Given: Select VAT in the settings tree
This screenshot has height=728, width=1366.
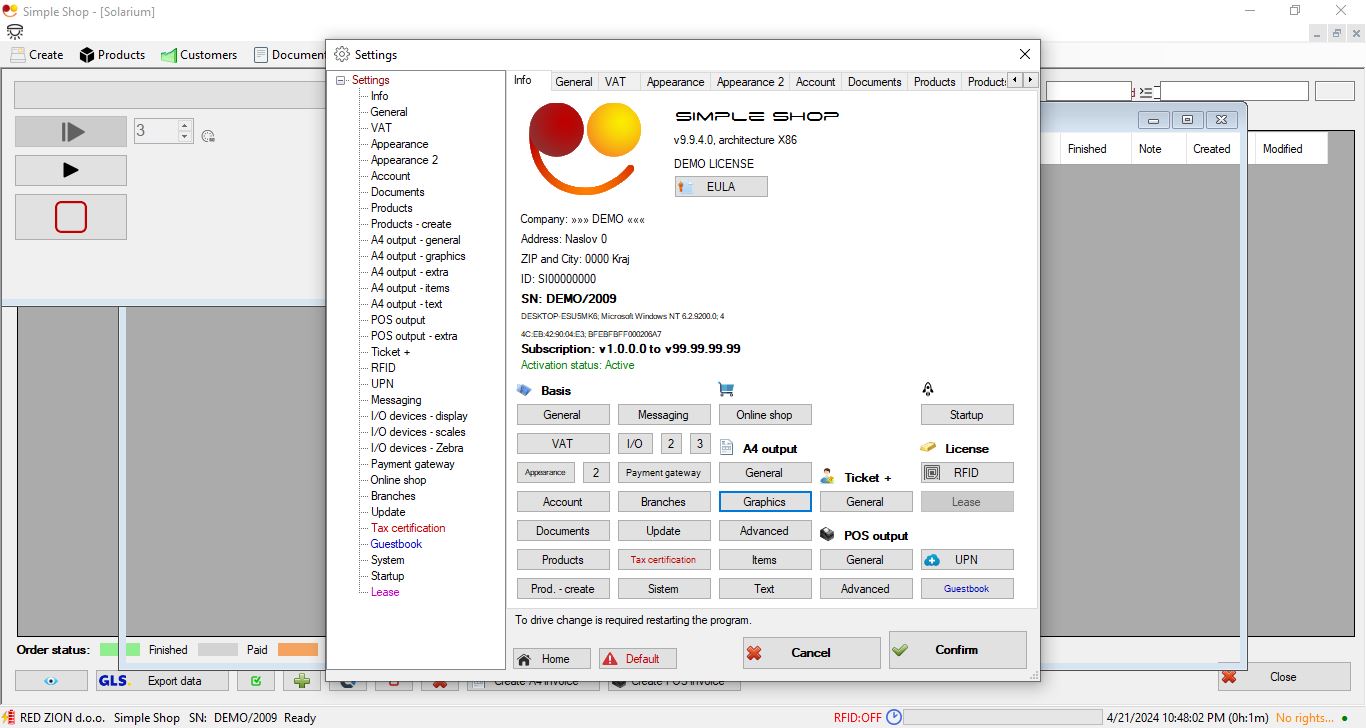Looking at the screenshot, I should pos(381,128).
